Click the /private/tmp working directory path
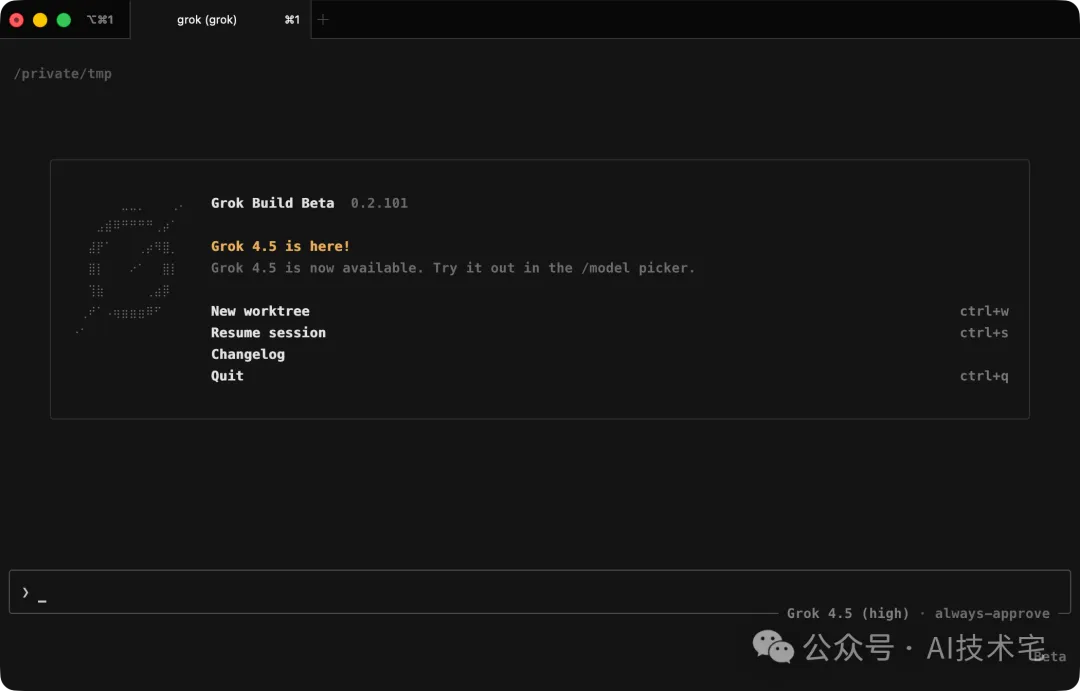The width and height of the screenshot is (1080, 691). coord(63,74)
